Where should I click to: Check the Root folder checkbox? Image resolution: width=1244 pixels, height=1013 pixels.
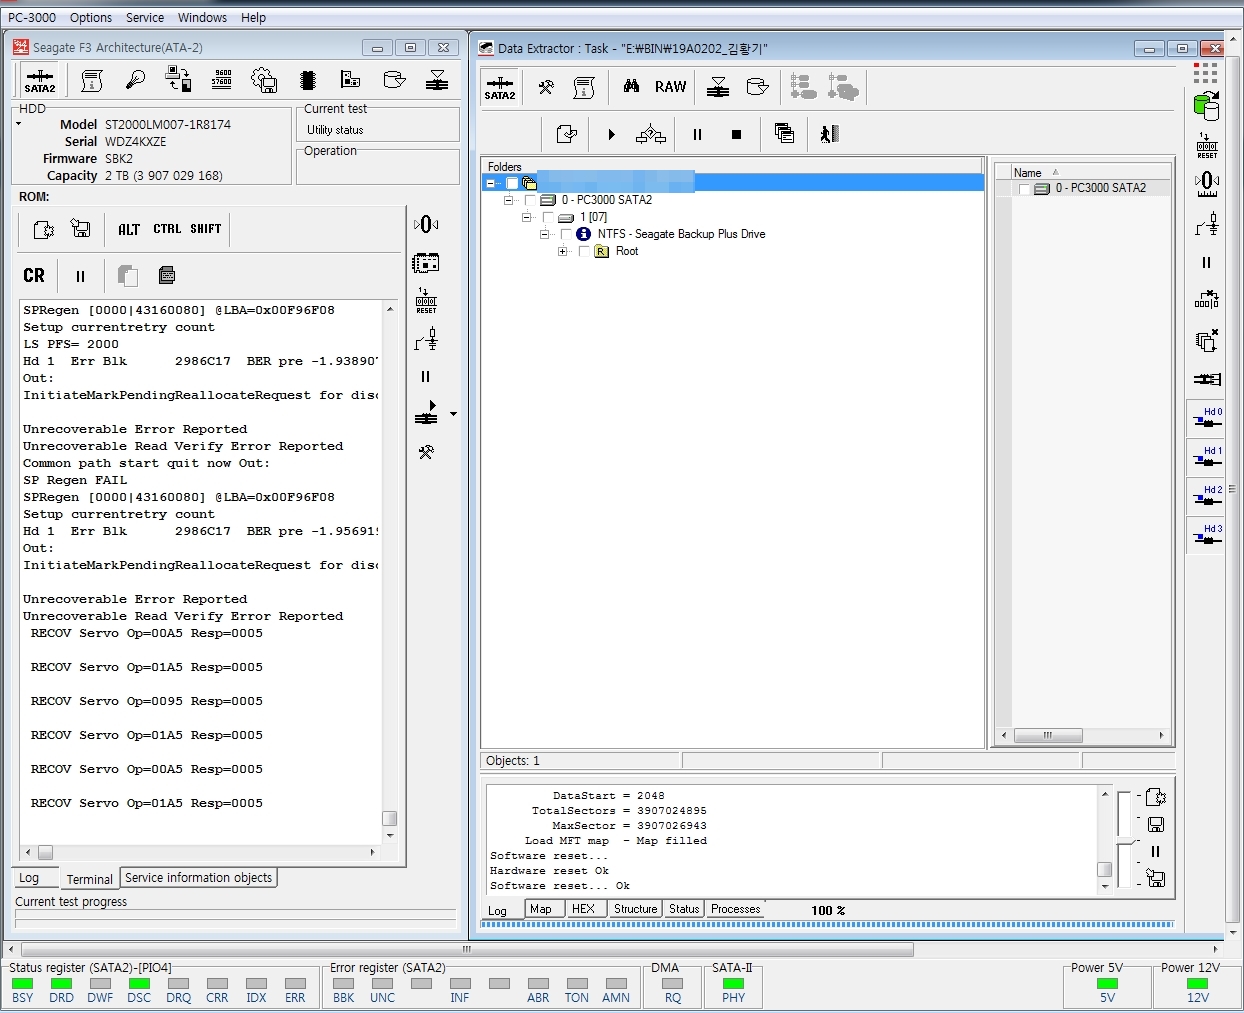(x=584, y=251)
